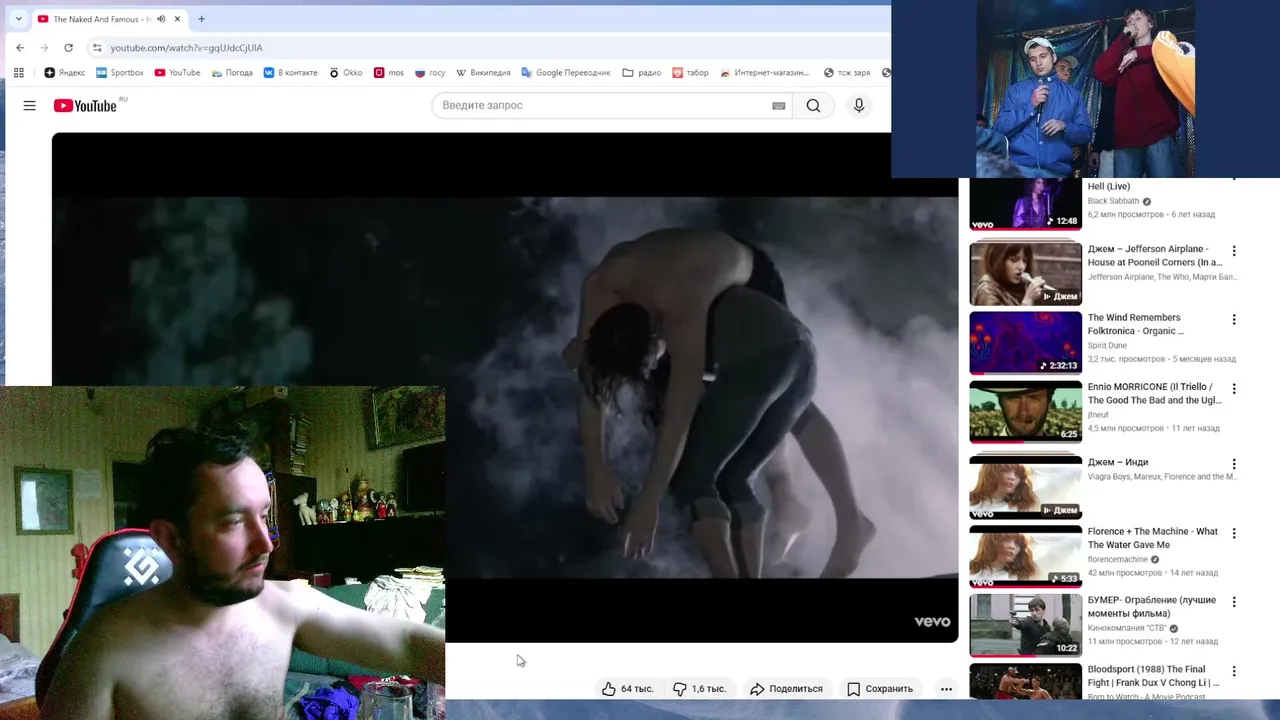Open options menu for Florence + The Machine

pyautogui.click(x=1234, y=533)
